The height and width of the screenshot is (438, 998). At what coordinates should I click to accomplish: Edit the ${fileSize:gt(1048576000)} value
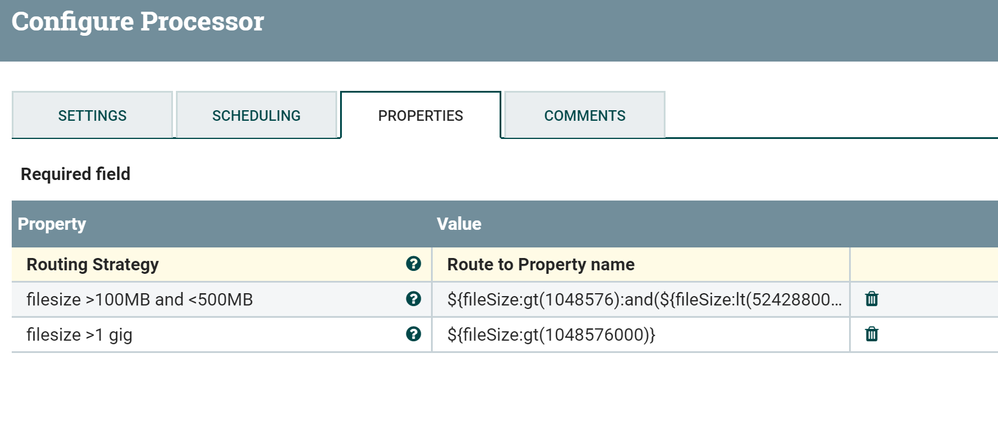pos(551,335)
